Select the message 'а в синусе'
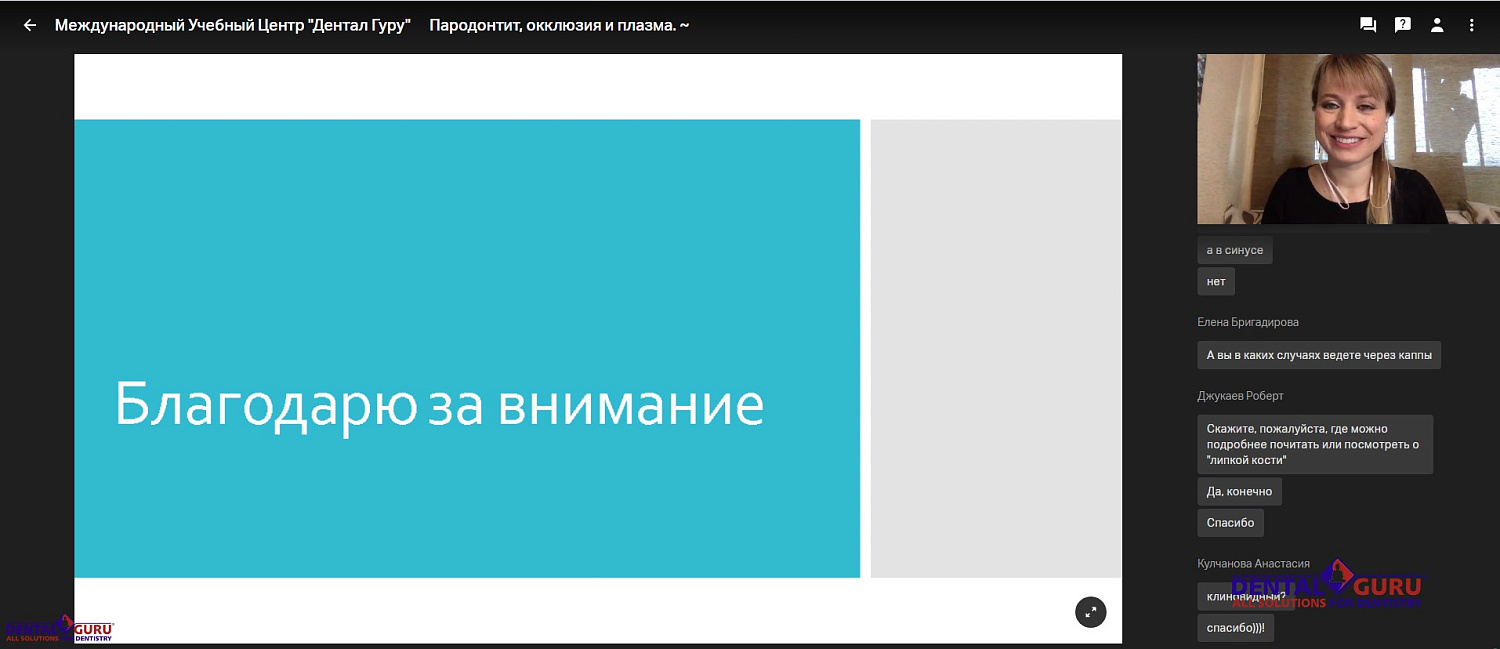 tap(1234, 250)
